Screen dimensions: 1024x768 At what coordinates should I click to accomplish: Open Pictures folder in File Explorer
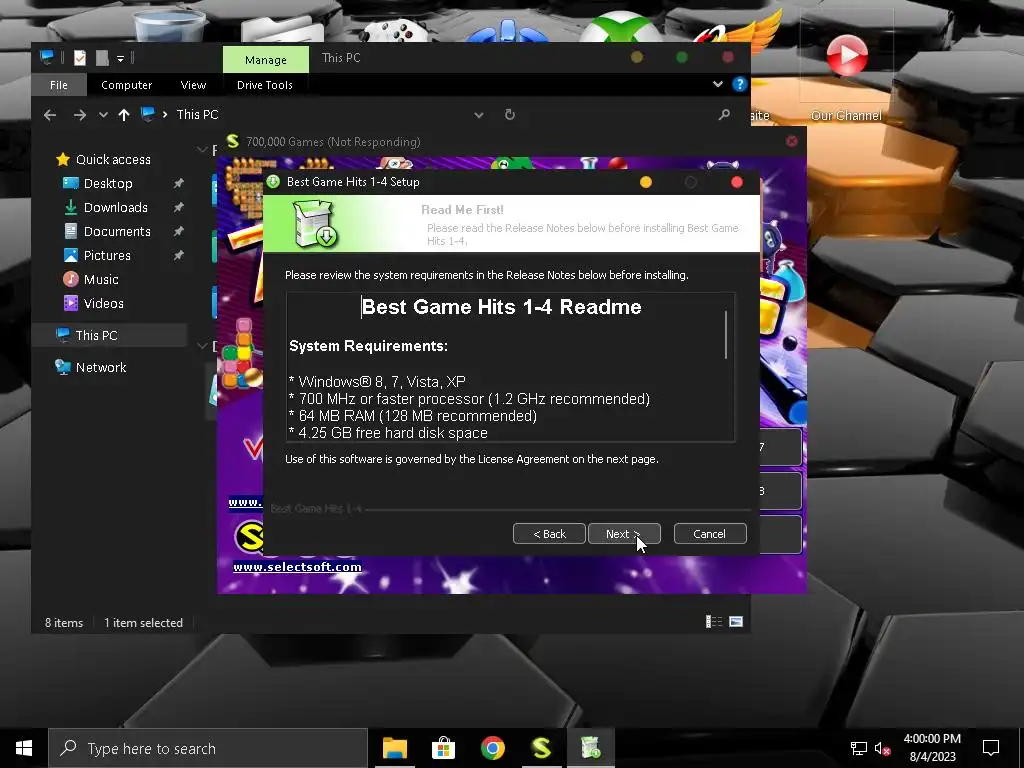pyautogui.click(x=107, y=255)
